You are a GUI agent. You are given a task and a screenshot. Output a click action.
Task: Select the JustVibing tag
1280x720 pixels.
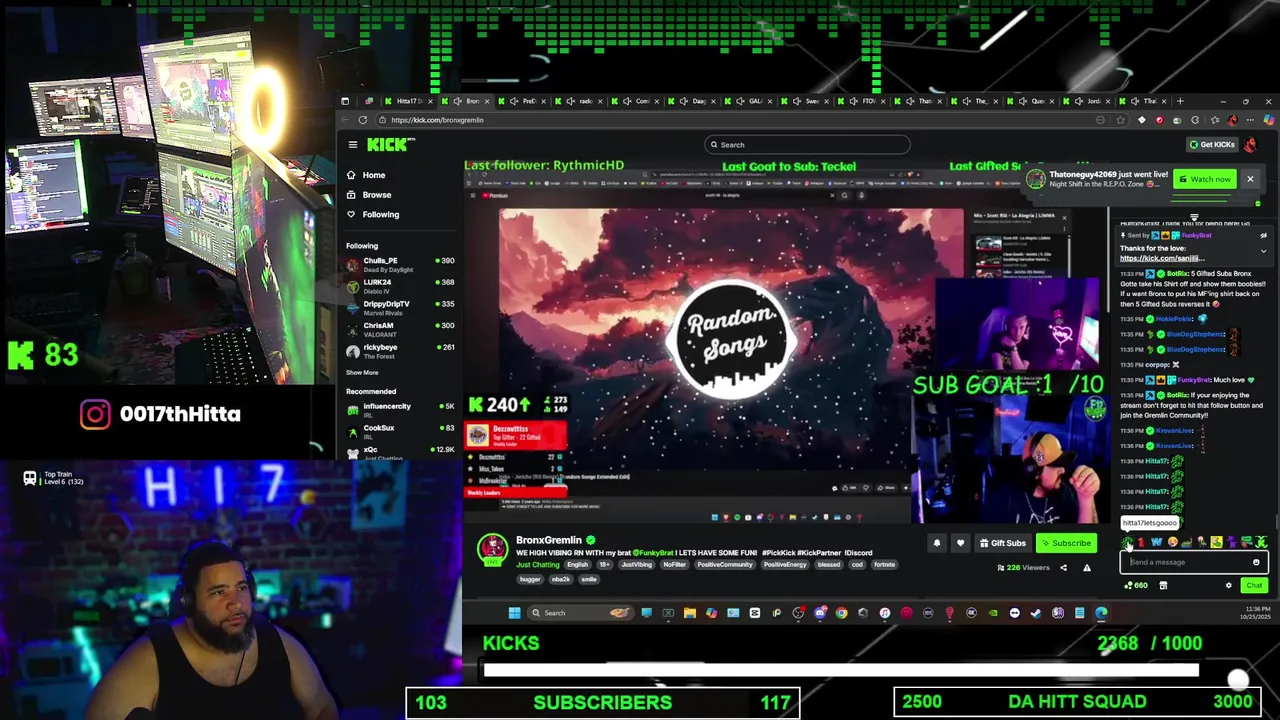tap(637, 565)
